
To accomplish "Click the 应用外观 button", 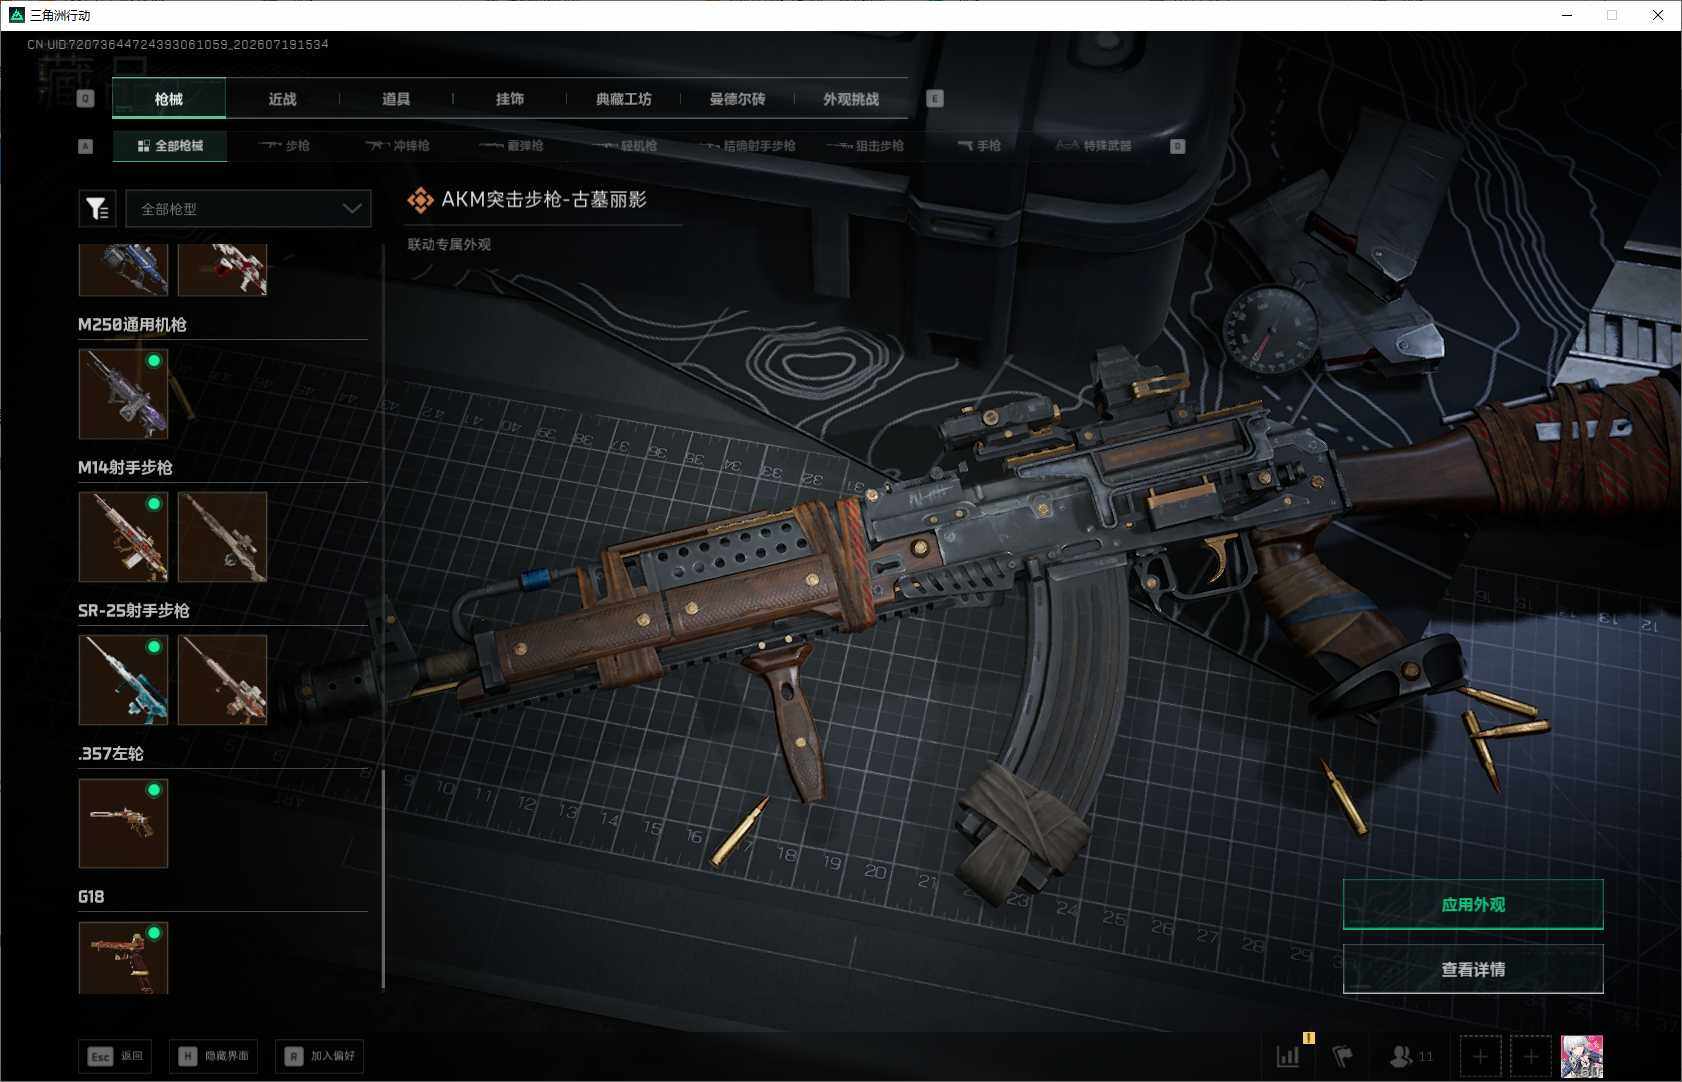I will [x=1472, y=904].
